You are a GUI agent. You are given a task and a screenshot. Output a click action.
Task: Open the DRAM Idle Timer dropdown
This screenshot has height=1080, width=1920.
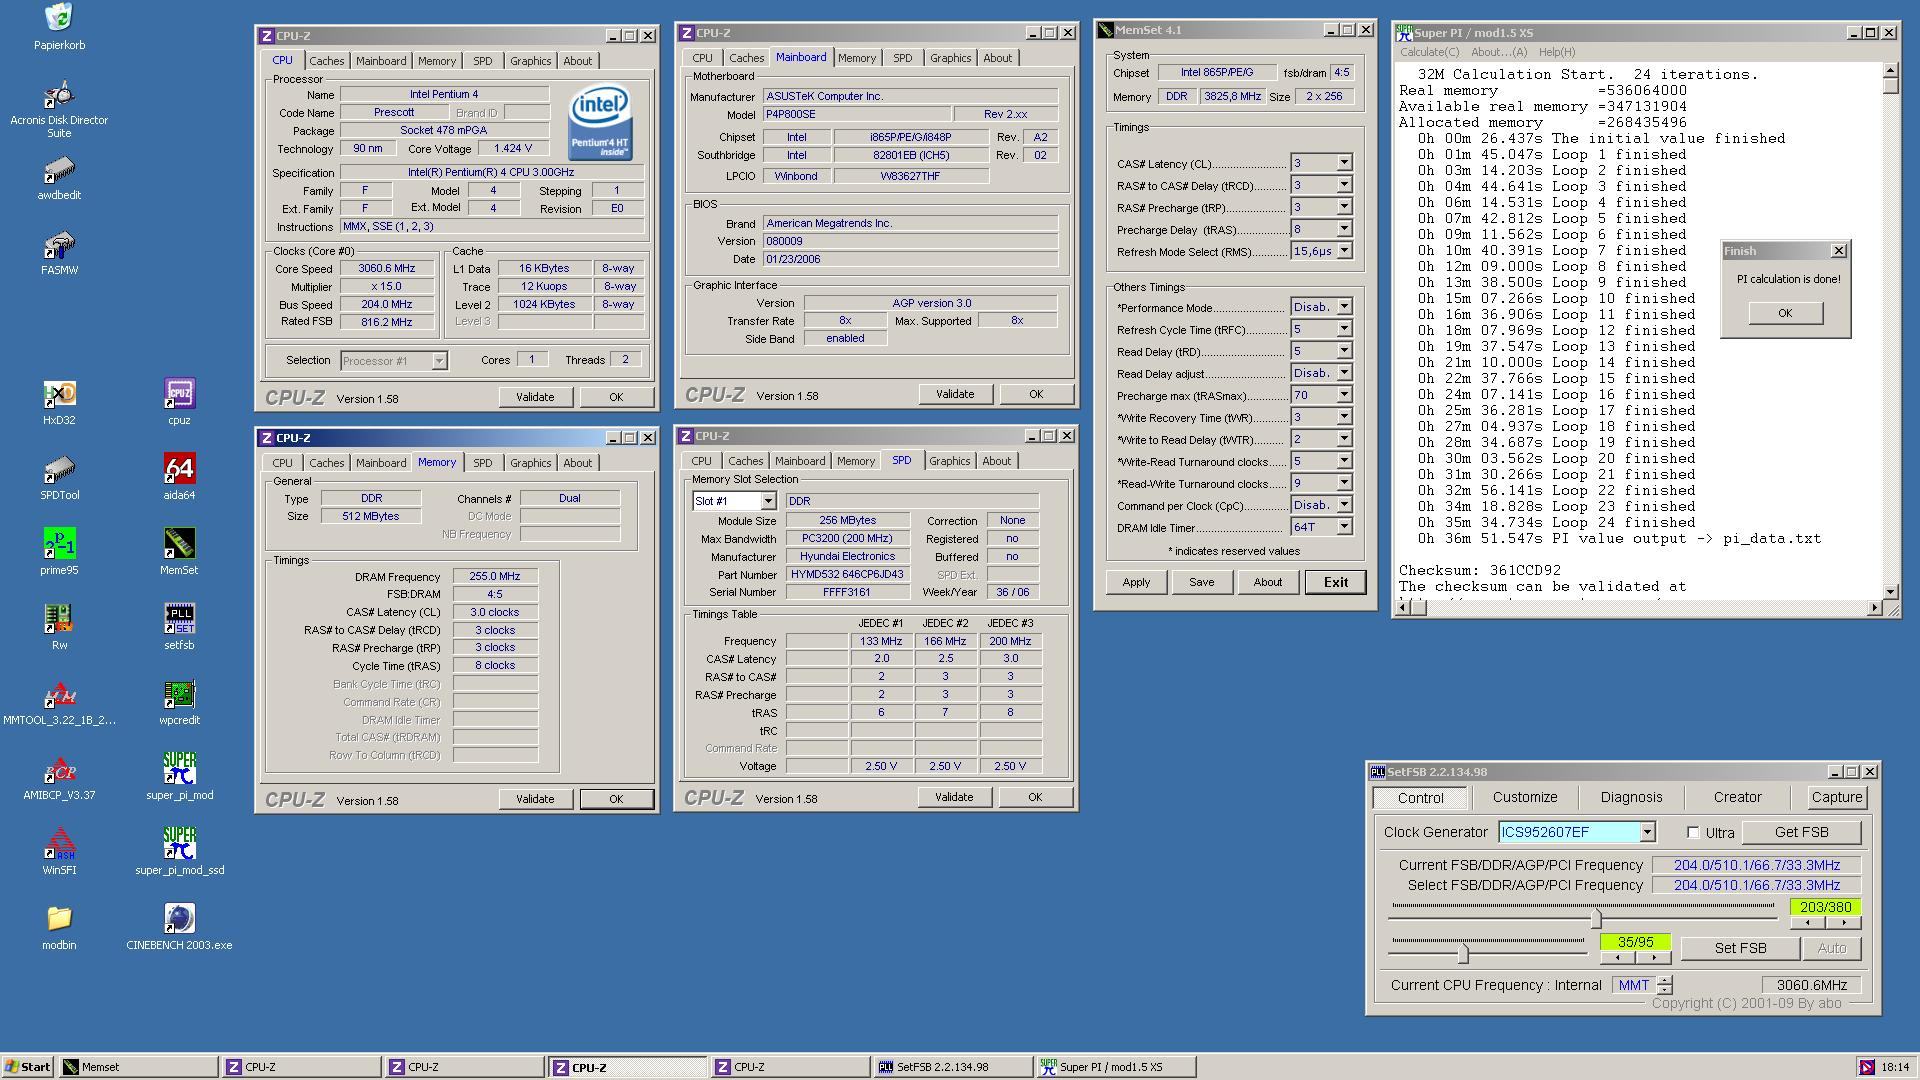[x=1344, y=527]
